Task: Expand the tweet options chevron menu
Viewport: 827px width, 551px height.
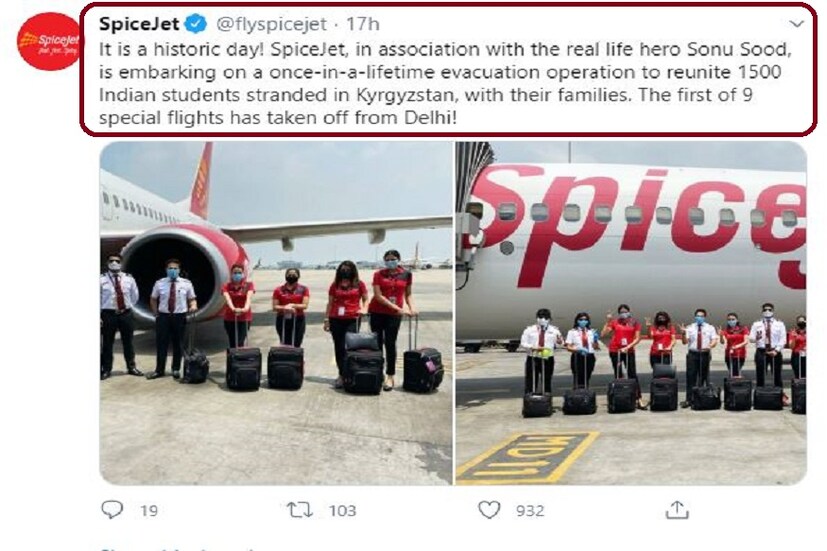Action: coord(796,23)
